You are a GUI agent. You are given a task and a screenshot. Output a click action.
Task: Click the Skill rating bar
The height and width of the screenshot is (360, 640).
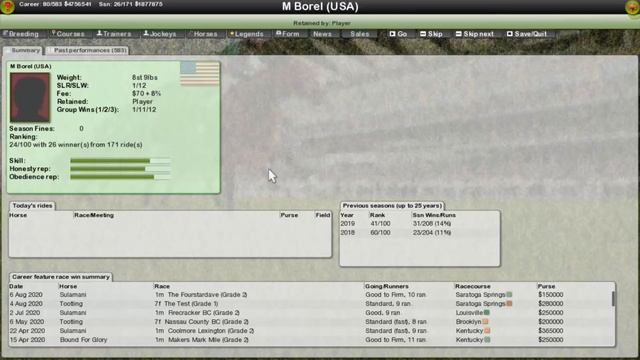point(120,161)
